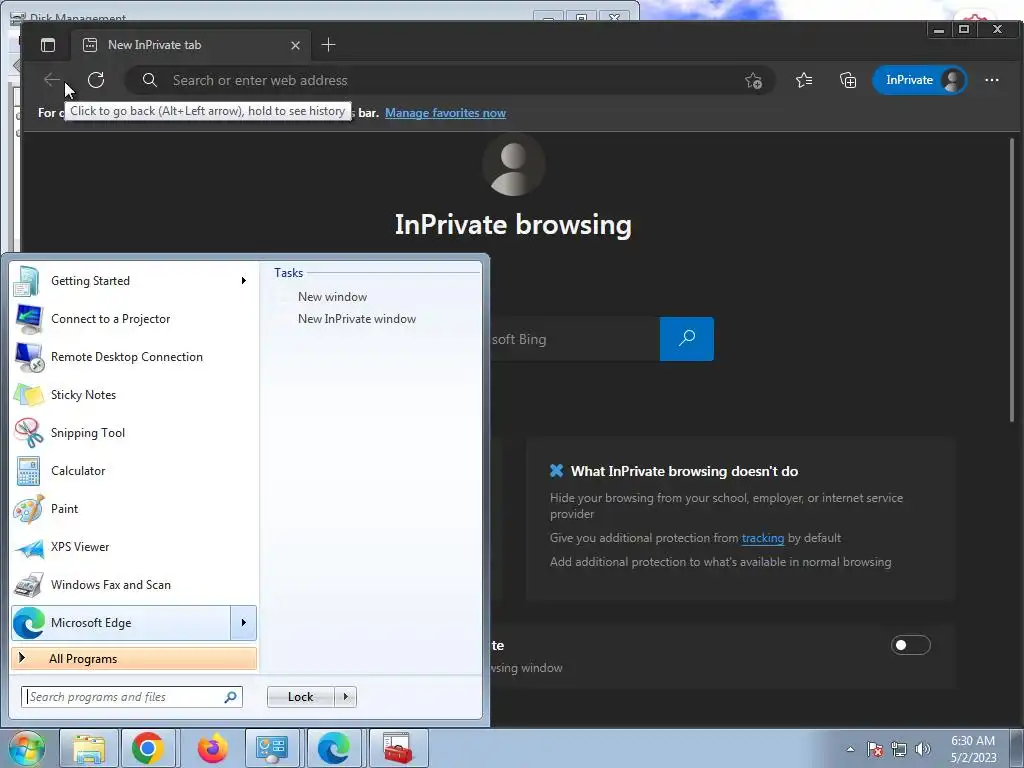Open the Collections icon in Edge toolbar
The image size is (1024, 768).
(848, 80)
